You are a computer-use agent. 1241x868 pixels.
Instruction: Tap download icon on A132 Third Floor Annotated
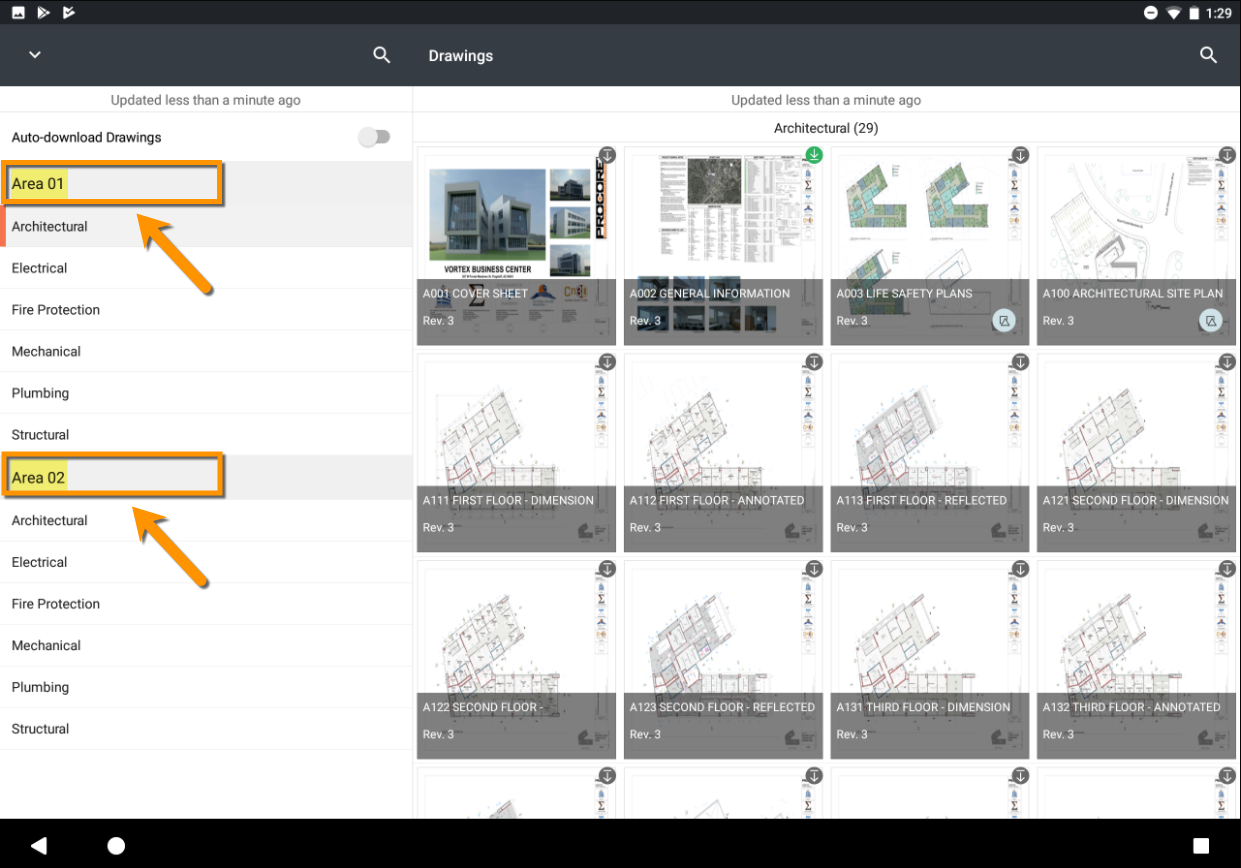(x=1227, y=569)
